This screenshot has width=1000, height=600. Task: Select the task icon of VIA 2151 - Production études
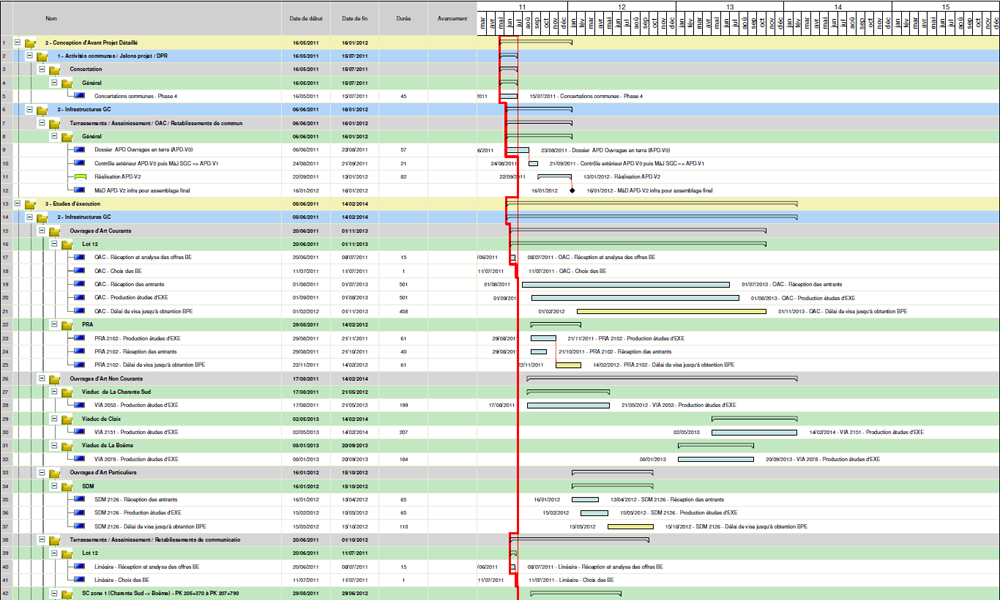point(80,432)
